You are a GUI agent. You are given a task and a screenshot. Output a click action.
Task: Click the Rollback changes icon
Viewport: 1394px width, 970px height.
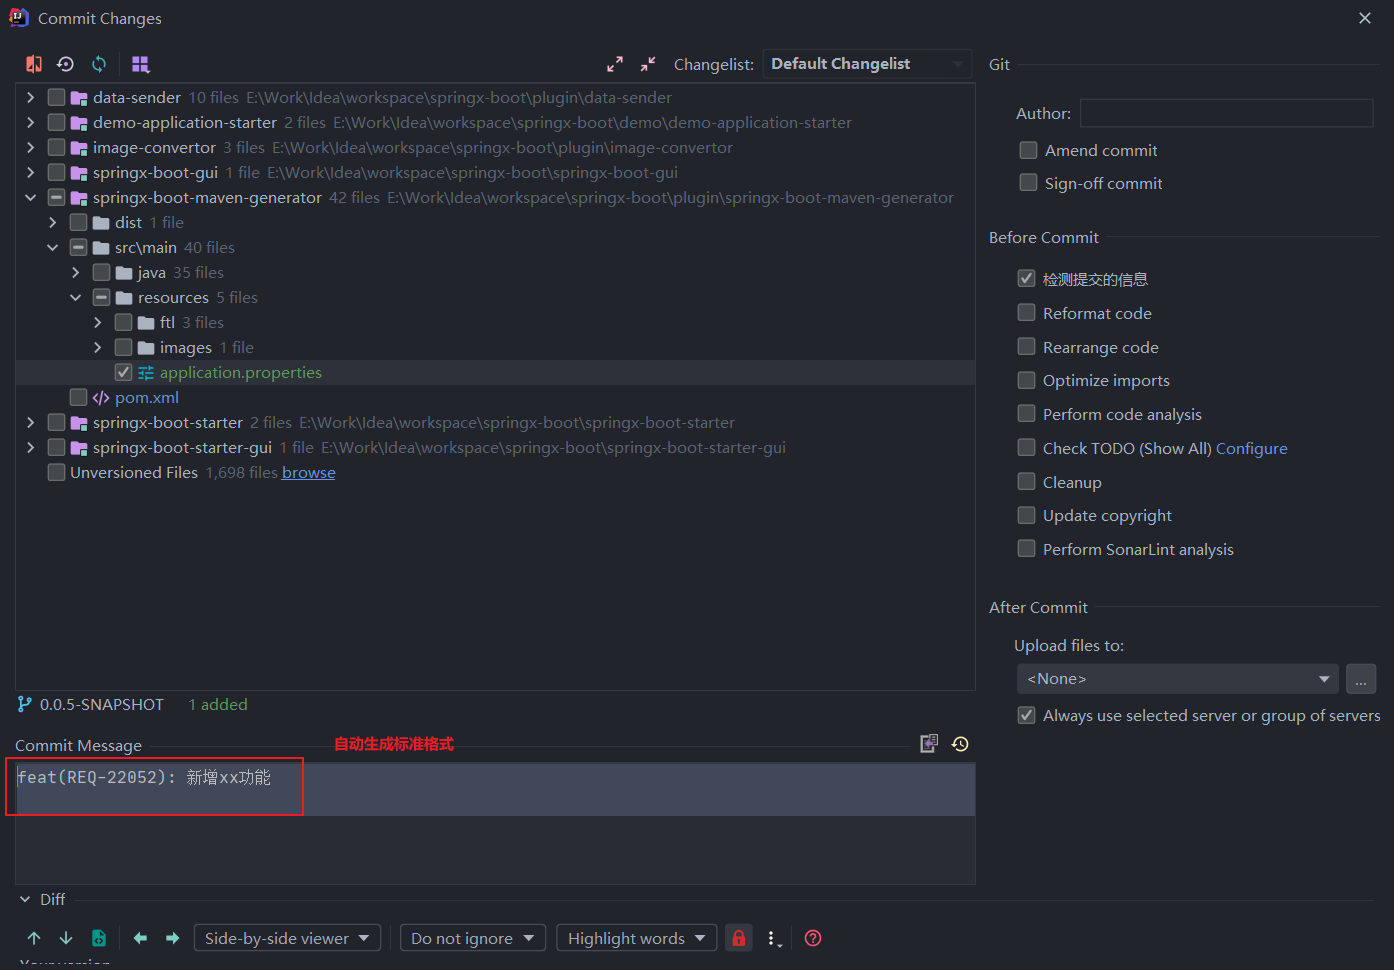point(66,64)
